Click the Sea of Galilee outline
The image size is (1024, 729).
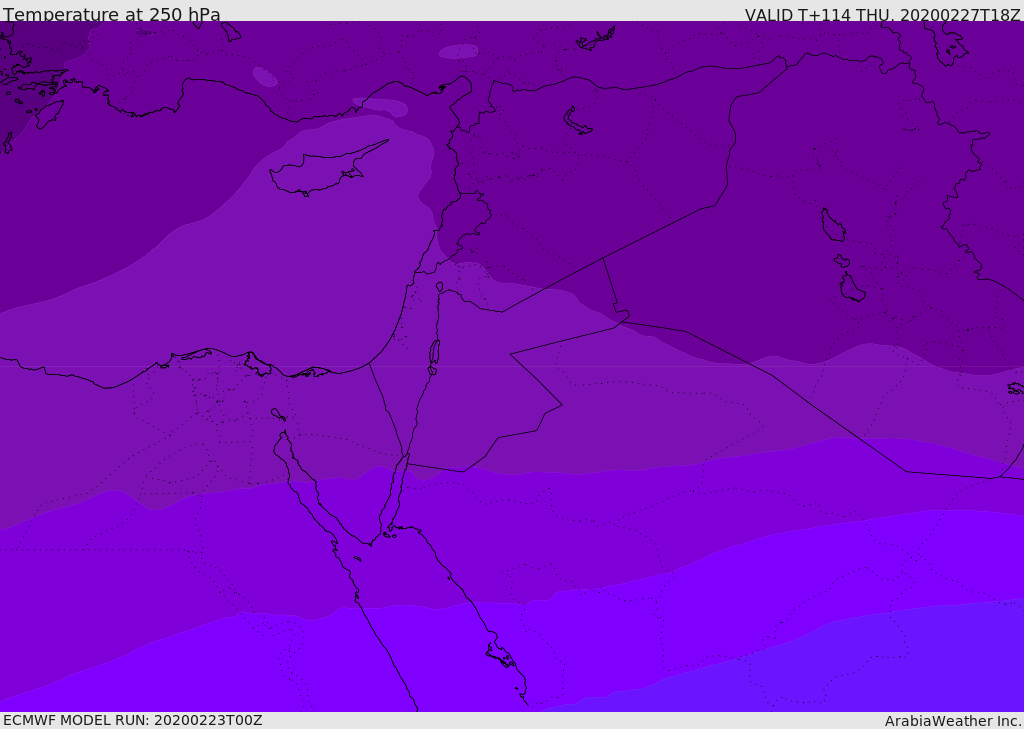(x=440, y=287)
